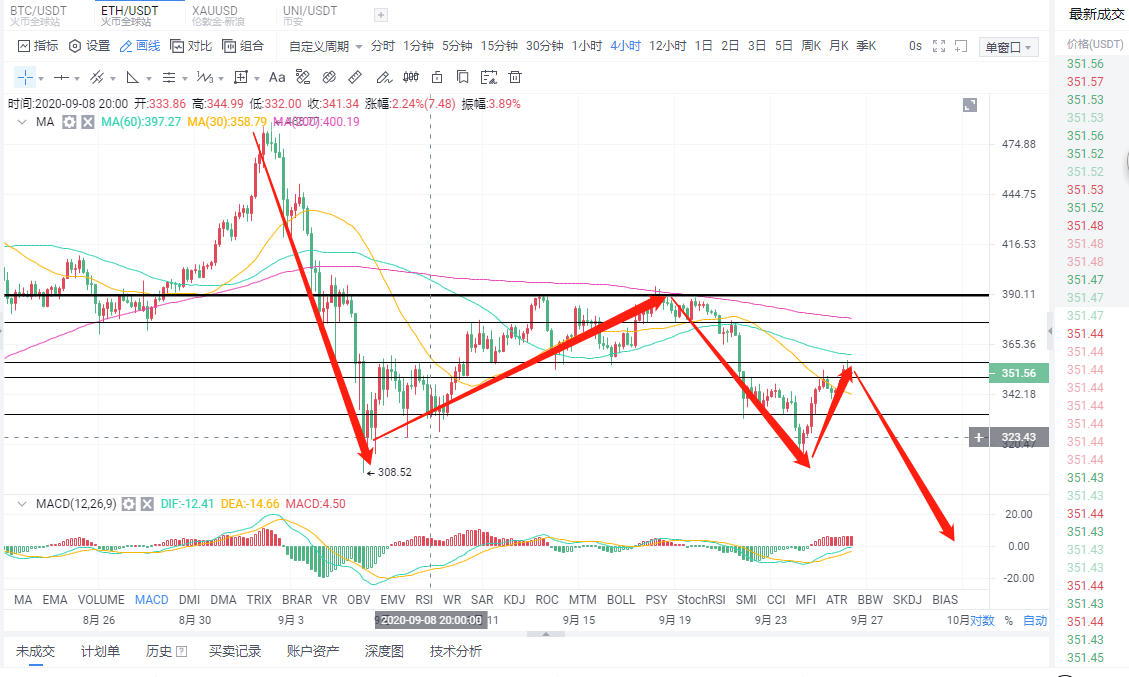Collapse the MA indicator chevron

coord(22,122)
